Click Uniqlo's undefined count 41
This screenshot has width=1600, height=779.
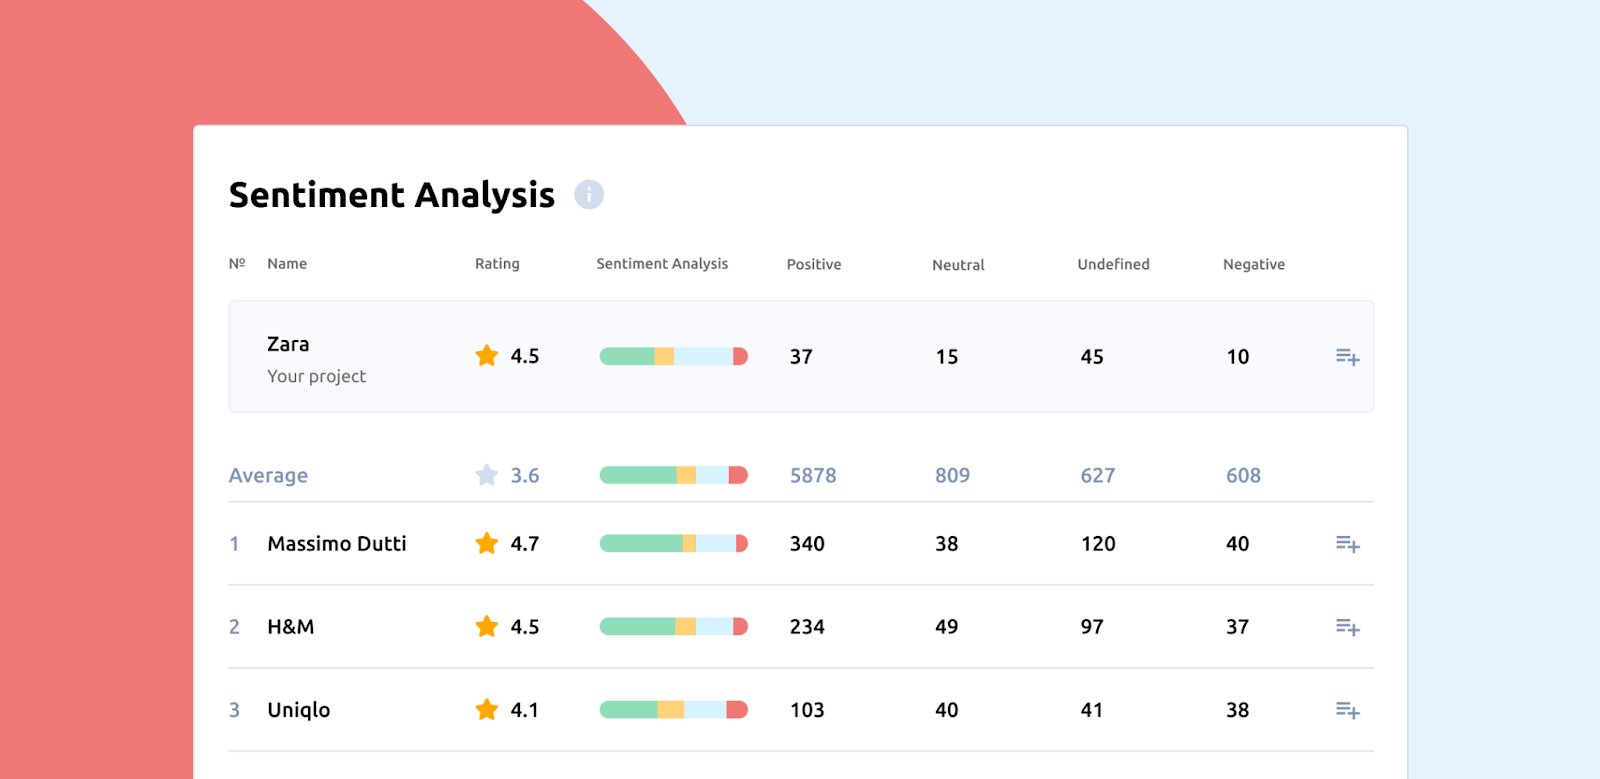(x=1092, y=710)
